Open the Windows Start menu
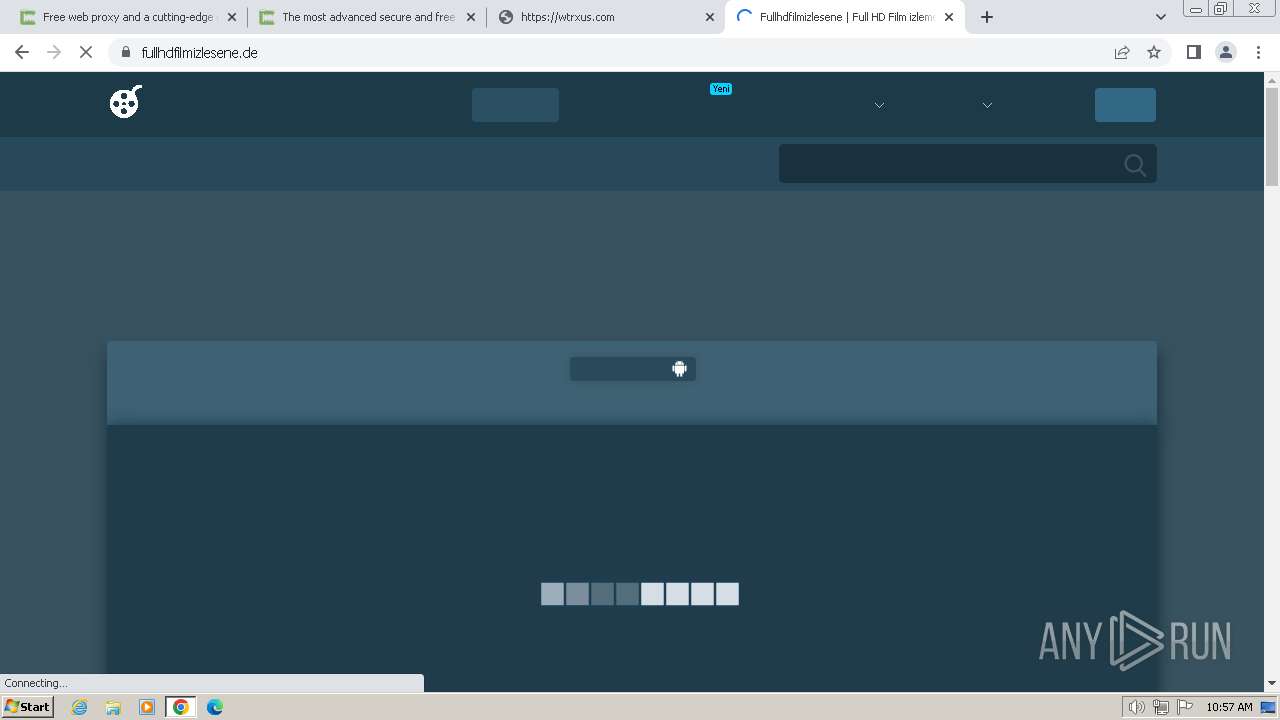Image resolution: width=1280 pixels, height=720 pixels. click(x=28, y=707)
